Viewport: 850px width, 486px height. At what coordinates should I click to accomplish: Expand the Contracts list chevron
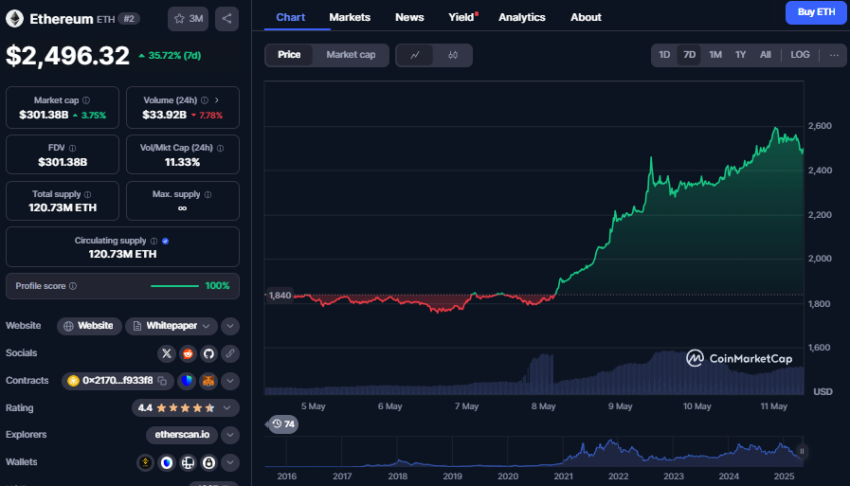[x=230, y=381]
